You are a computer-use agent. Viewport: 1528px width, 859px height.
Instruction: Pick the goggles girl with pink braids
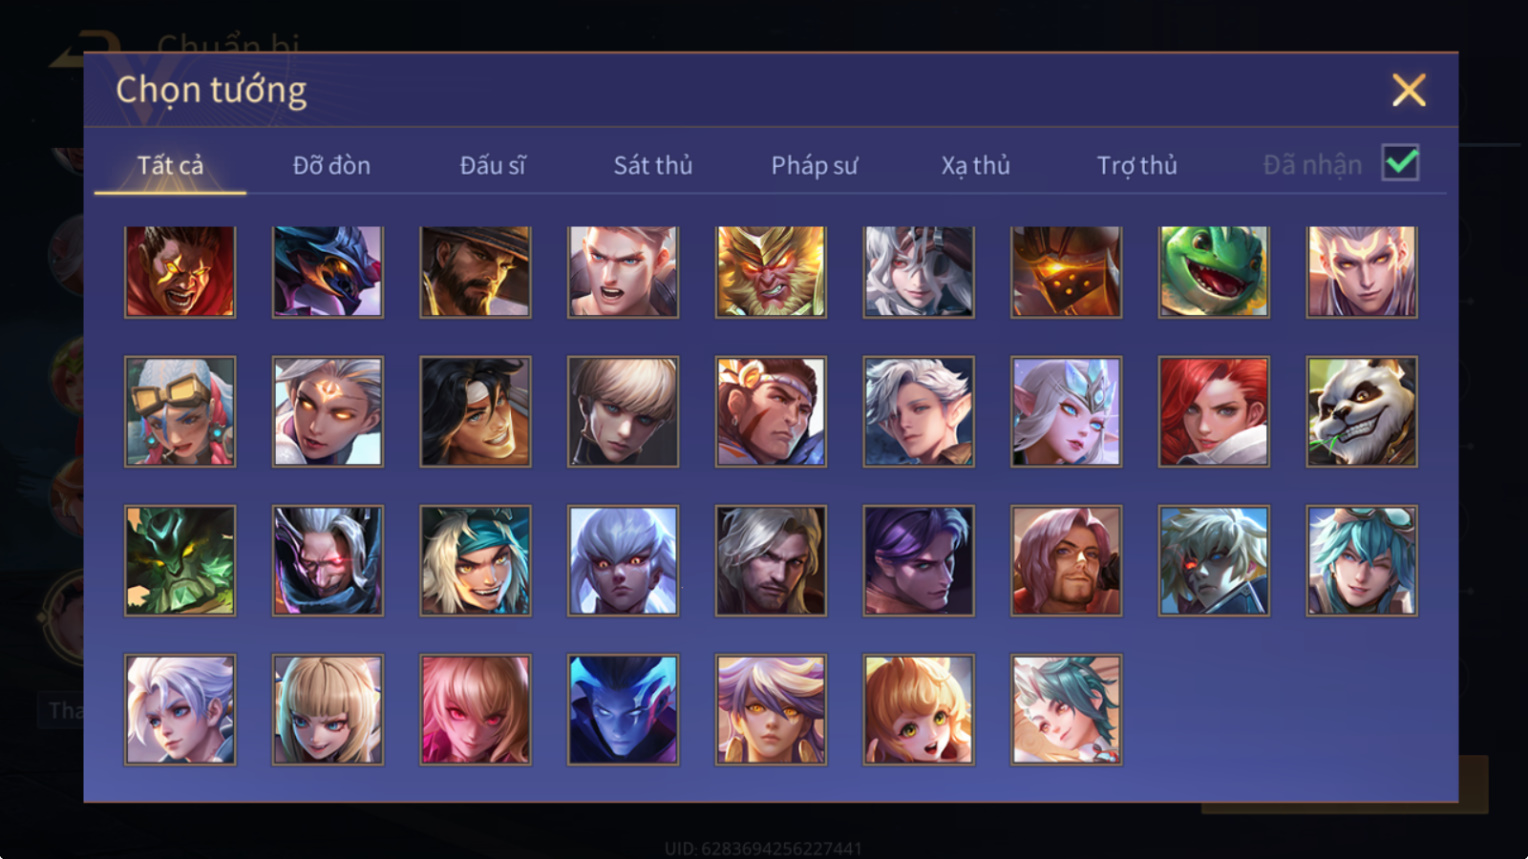click(x=180, y=411)
